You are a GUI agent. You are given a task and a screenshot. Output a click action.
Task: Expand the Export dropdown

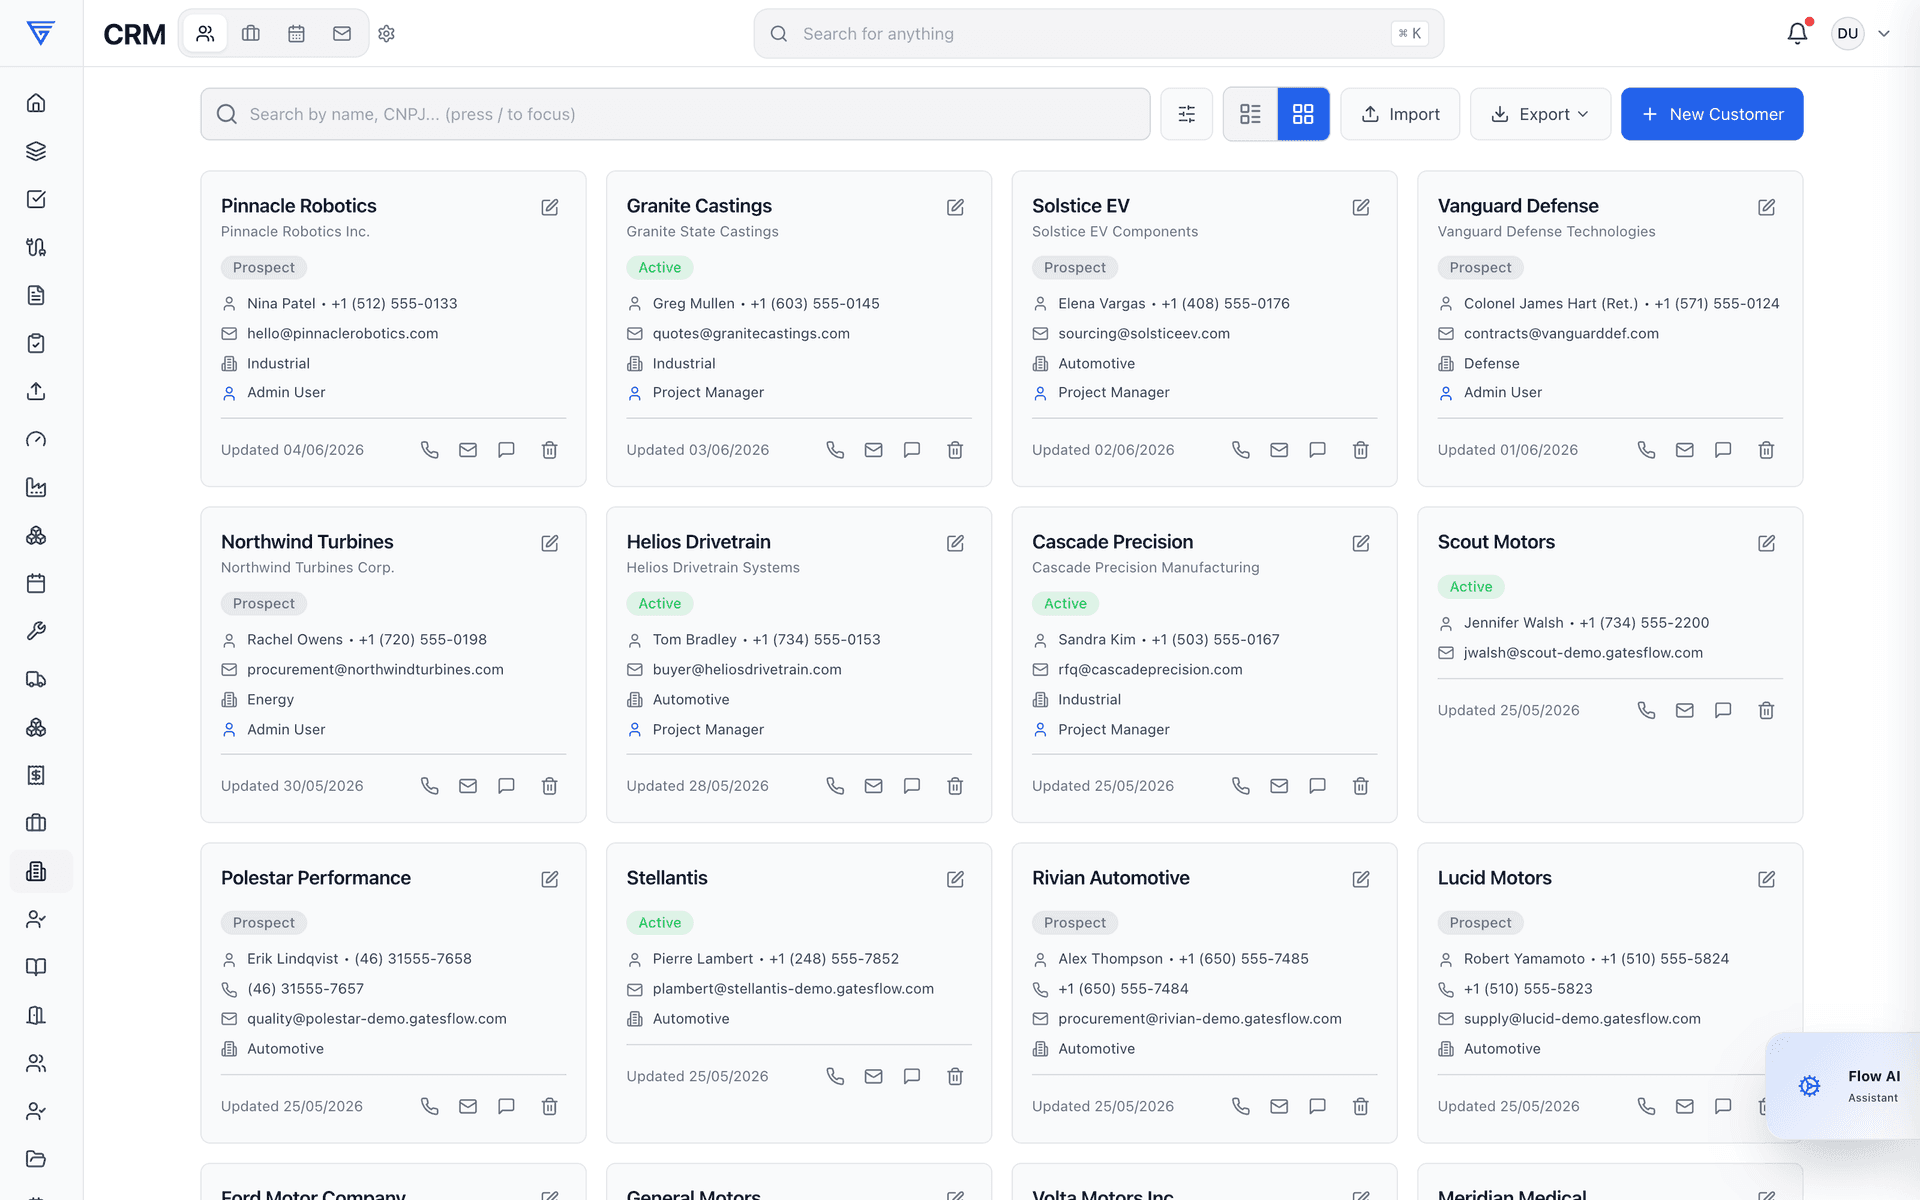point(1540,114)
